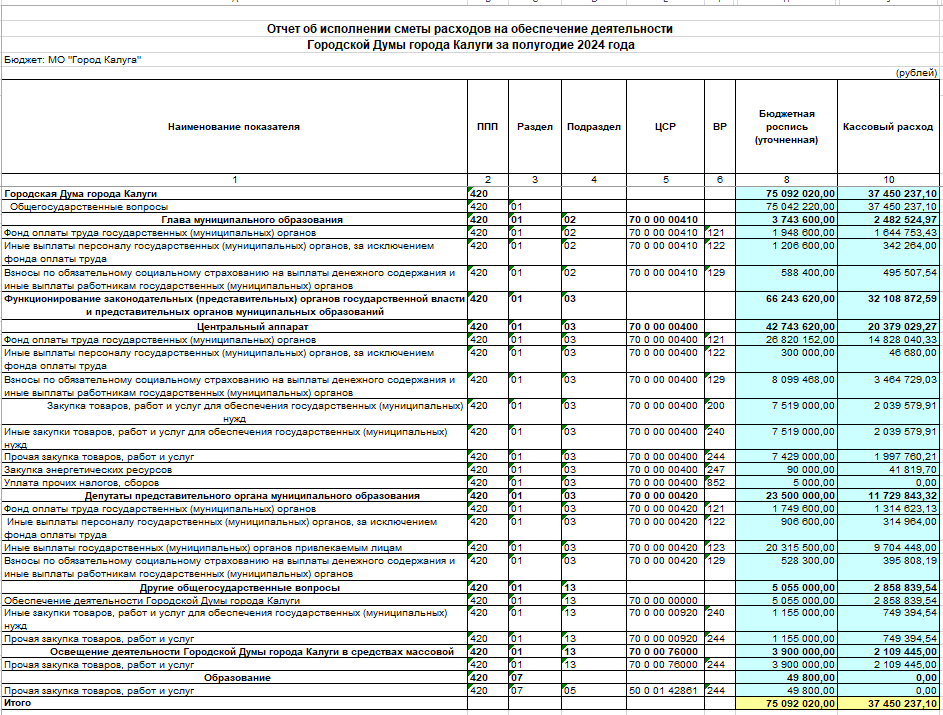This screenshot has height=715, width=943.
Task: Select the "ЦСР" column header cell
Action: point(665,127)
